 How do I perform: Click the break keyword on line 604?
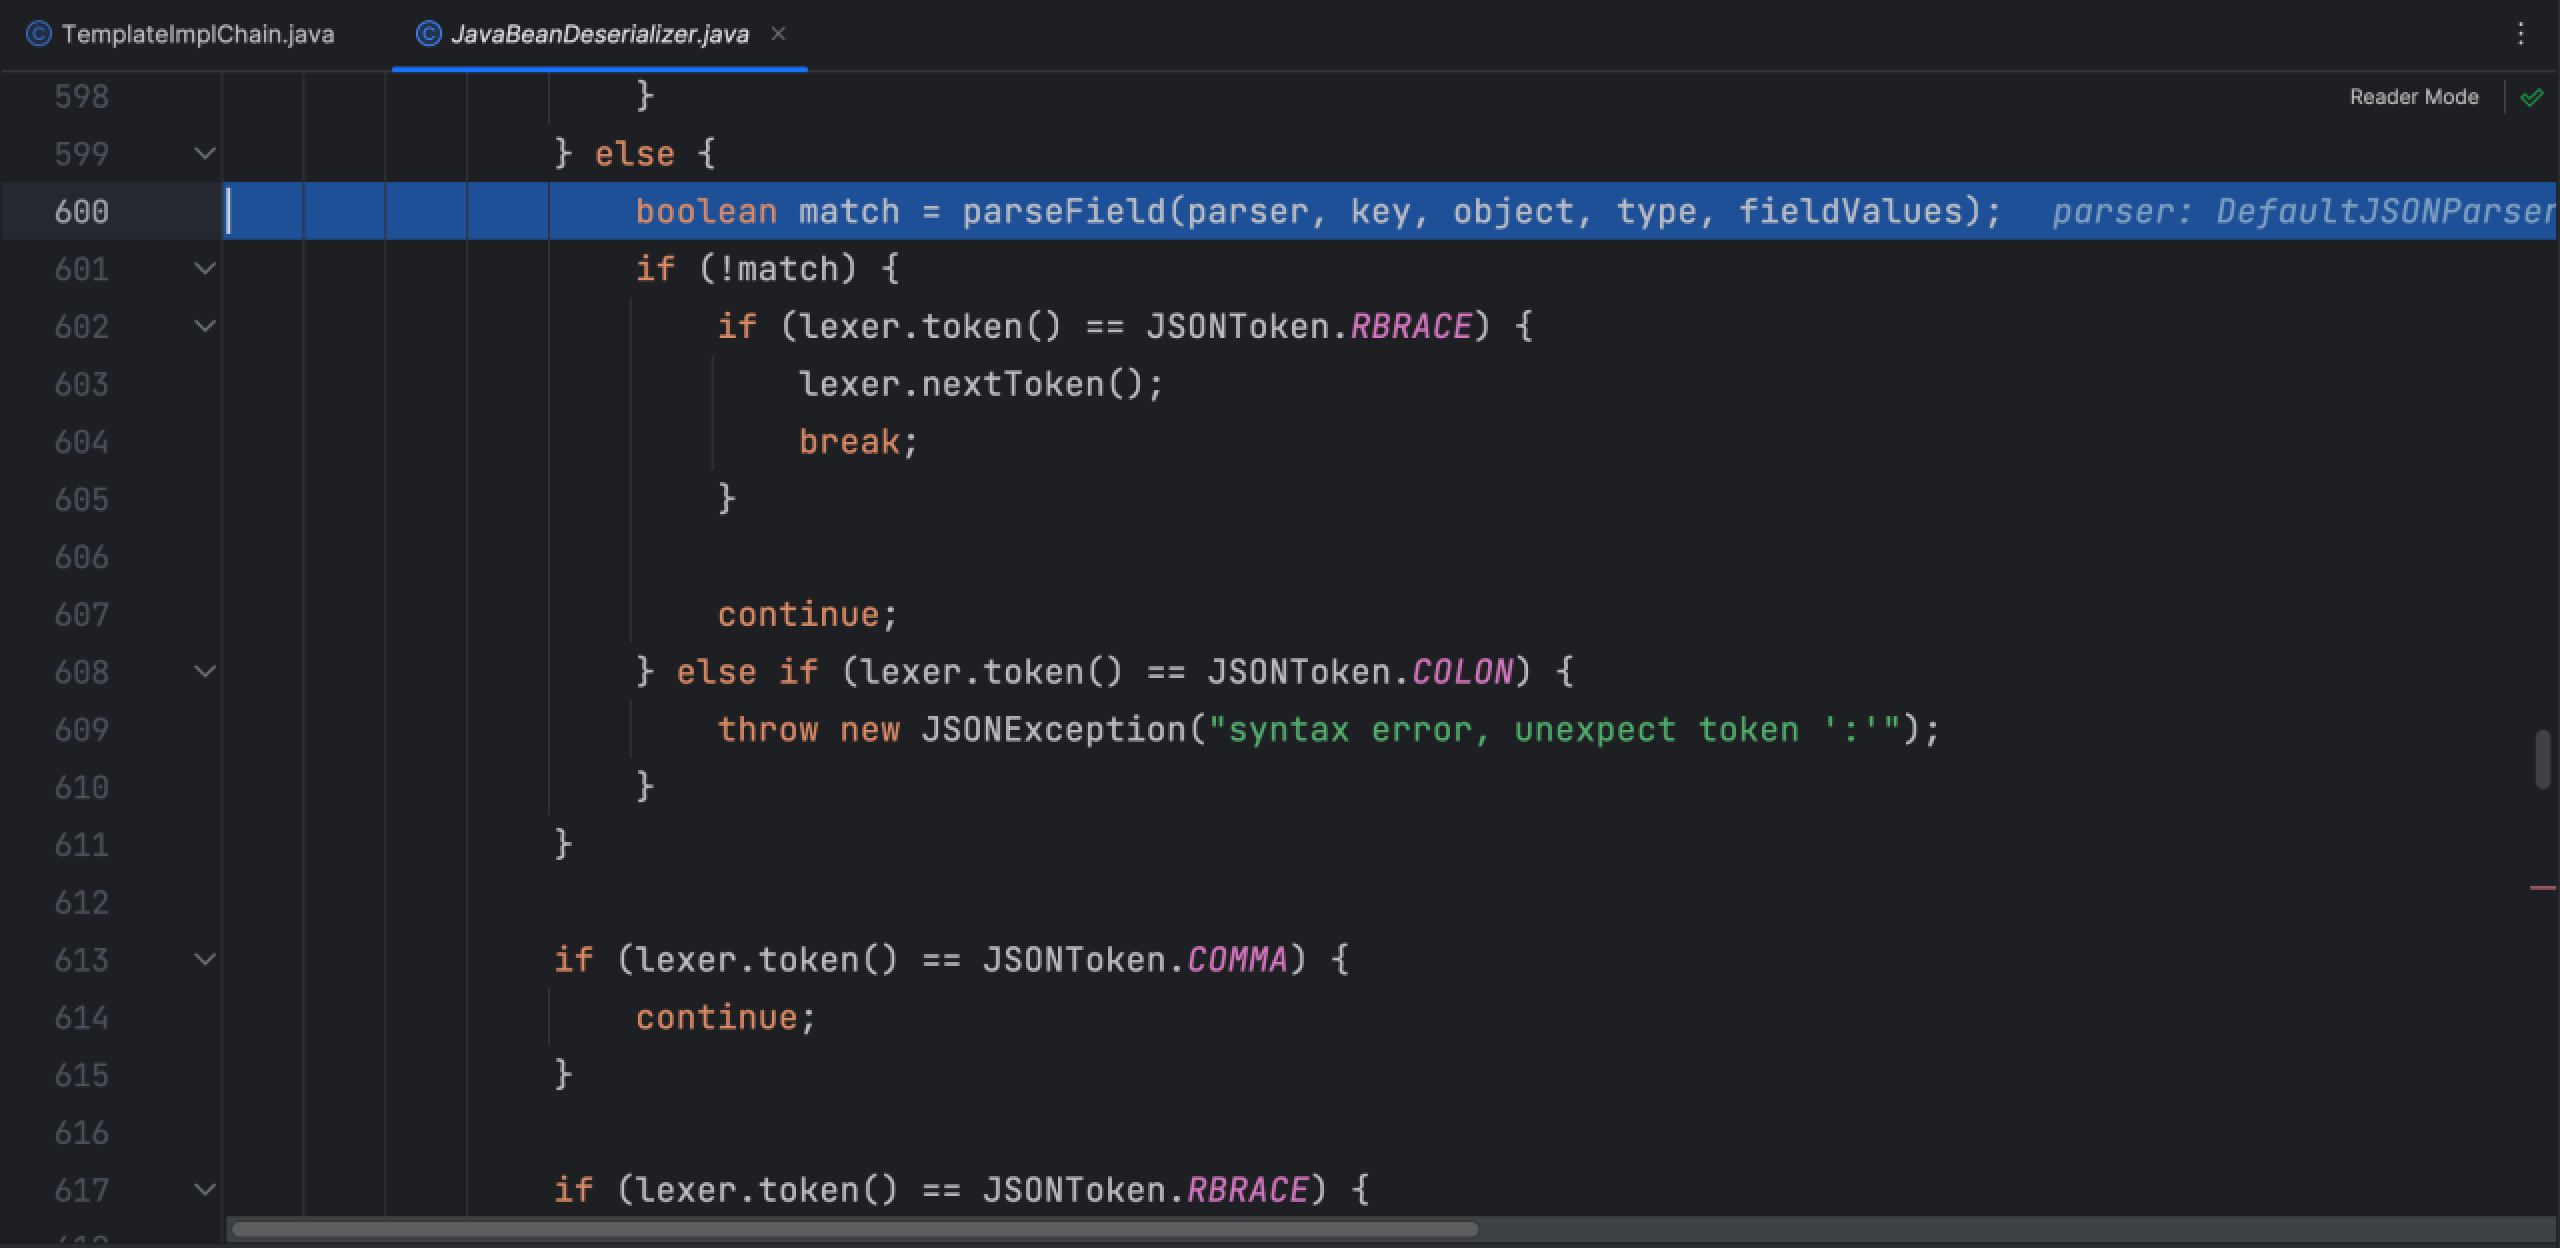[848, 442]
